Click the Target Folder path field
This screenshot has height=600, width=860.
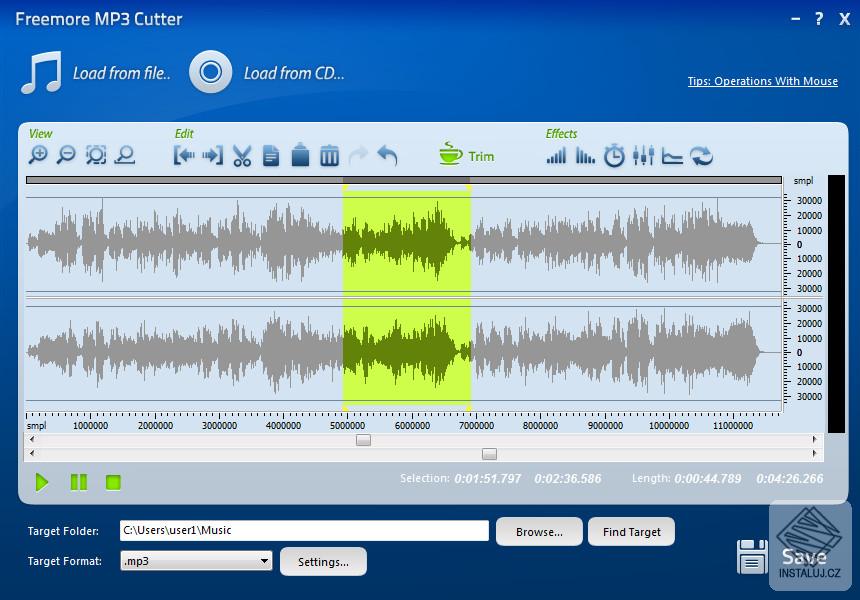click(x=304, y=530)
